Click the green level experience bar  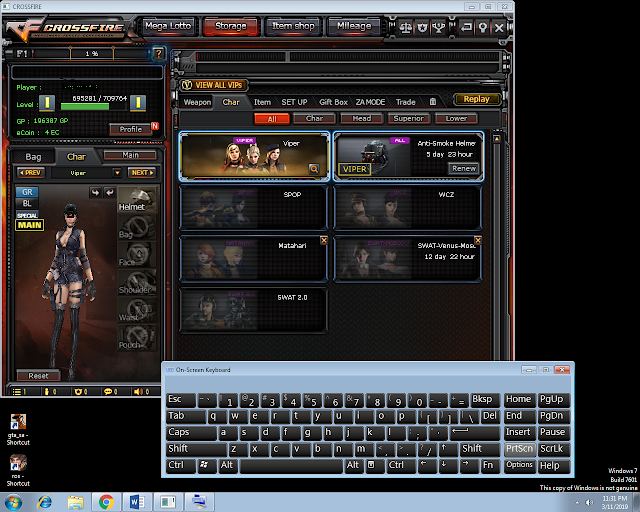(93, 107)
